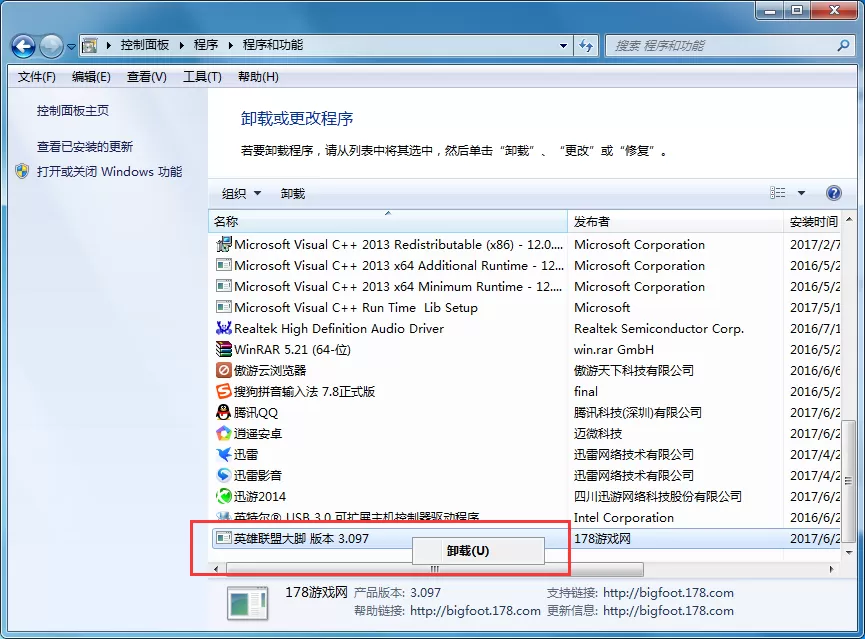
Task: Select the 迅雷 bird icon
Action: click(x=223, y=454)
